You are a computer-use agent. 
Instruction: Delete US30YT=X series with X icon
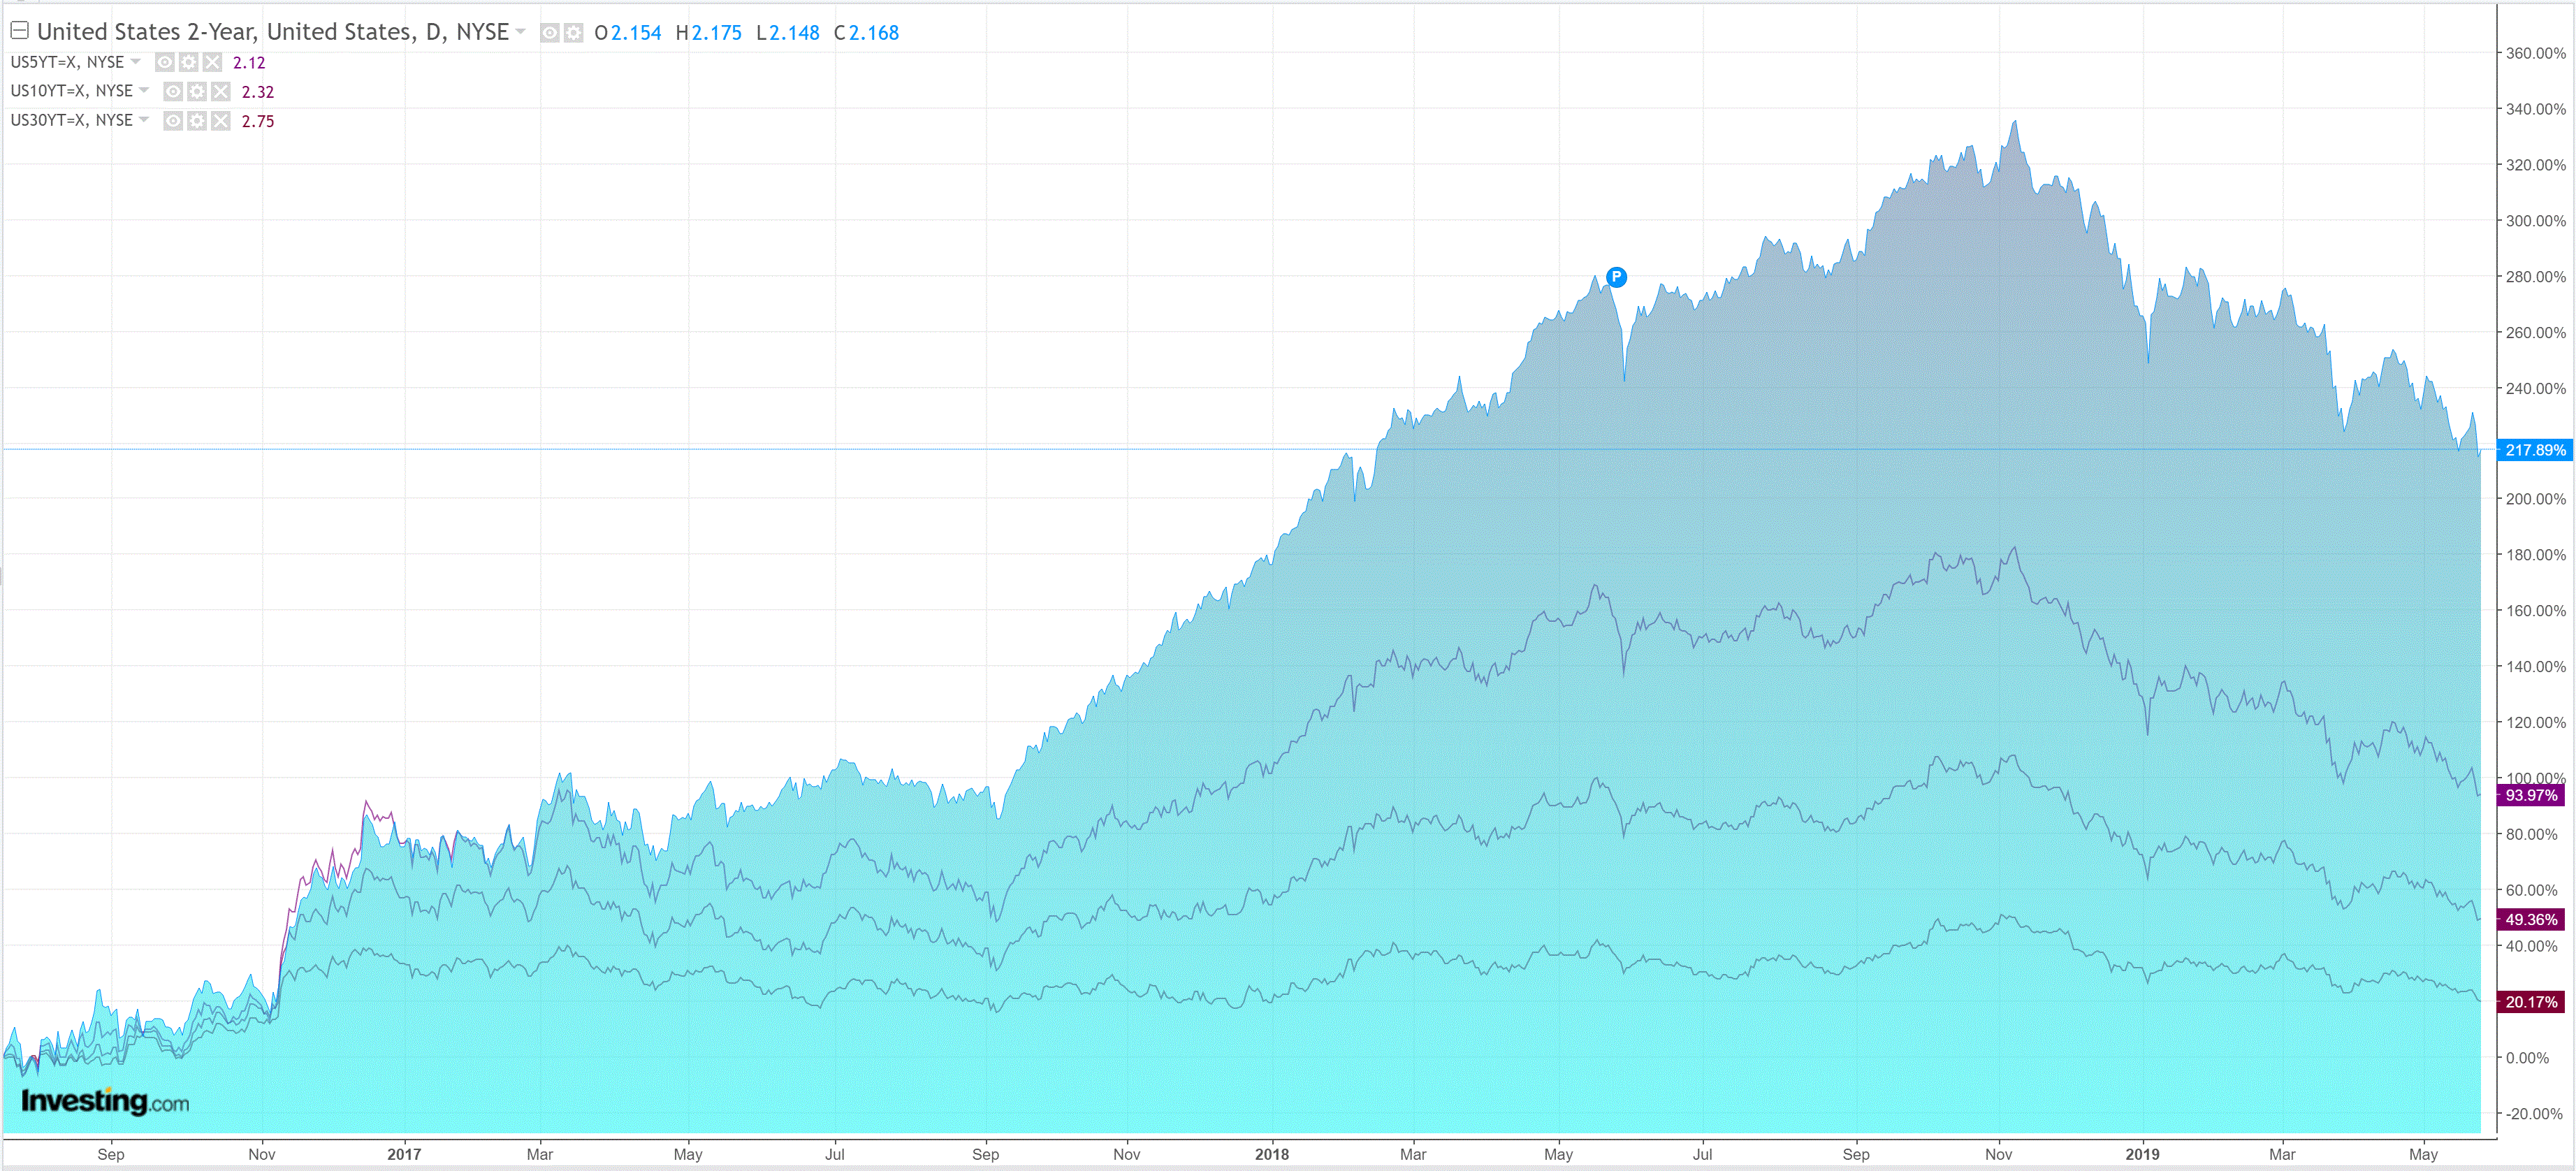click(x=221, y=121)
